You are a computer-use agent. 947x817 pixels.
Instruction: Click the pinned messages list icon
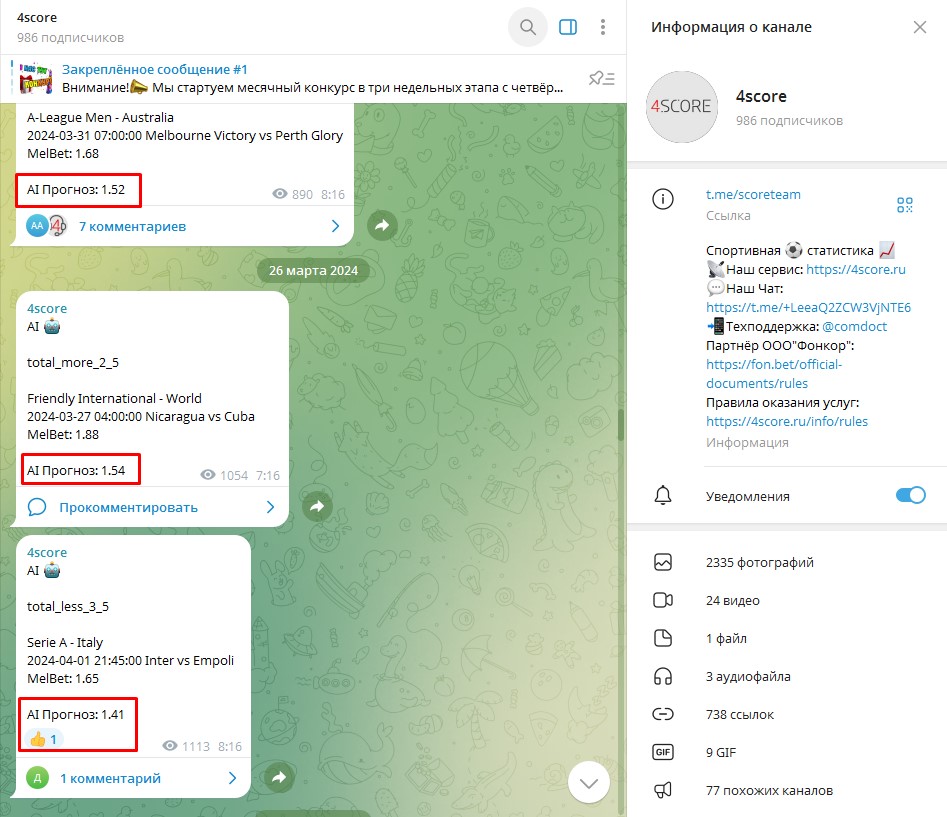click(x=601, y=79)
